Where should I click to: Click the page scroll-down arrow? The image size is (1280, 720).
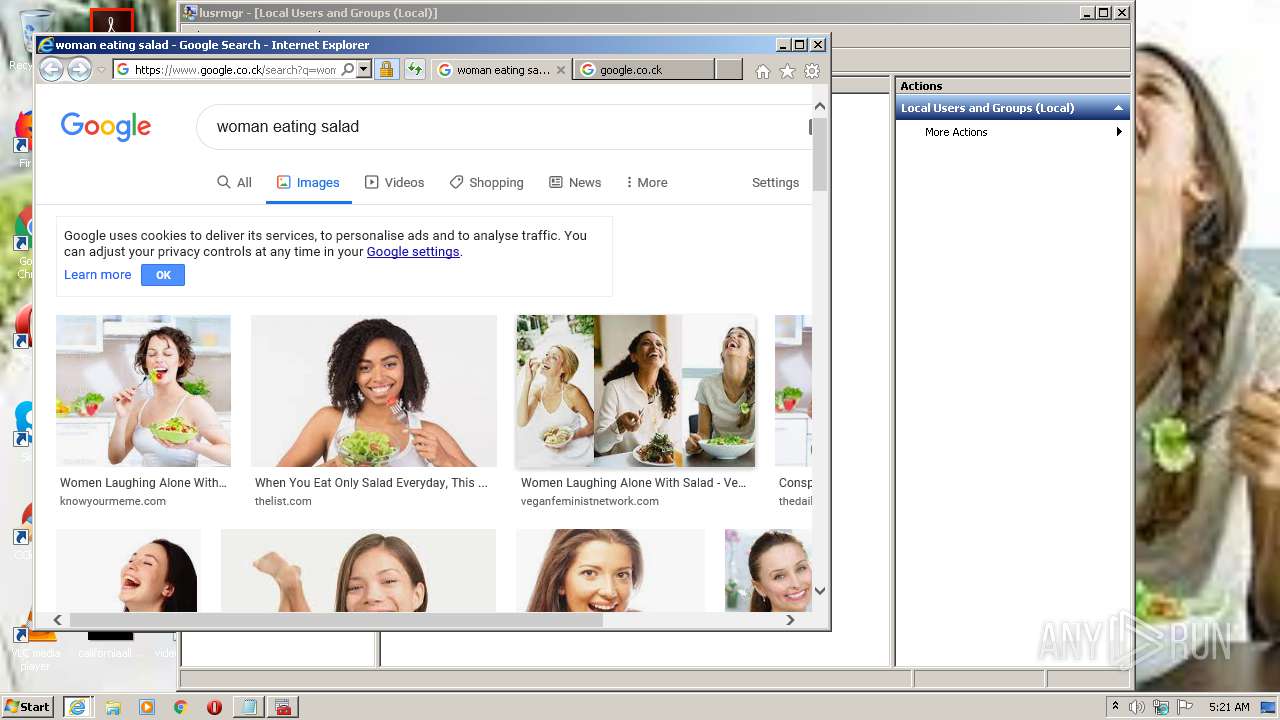(x=820, y=591)
